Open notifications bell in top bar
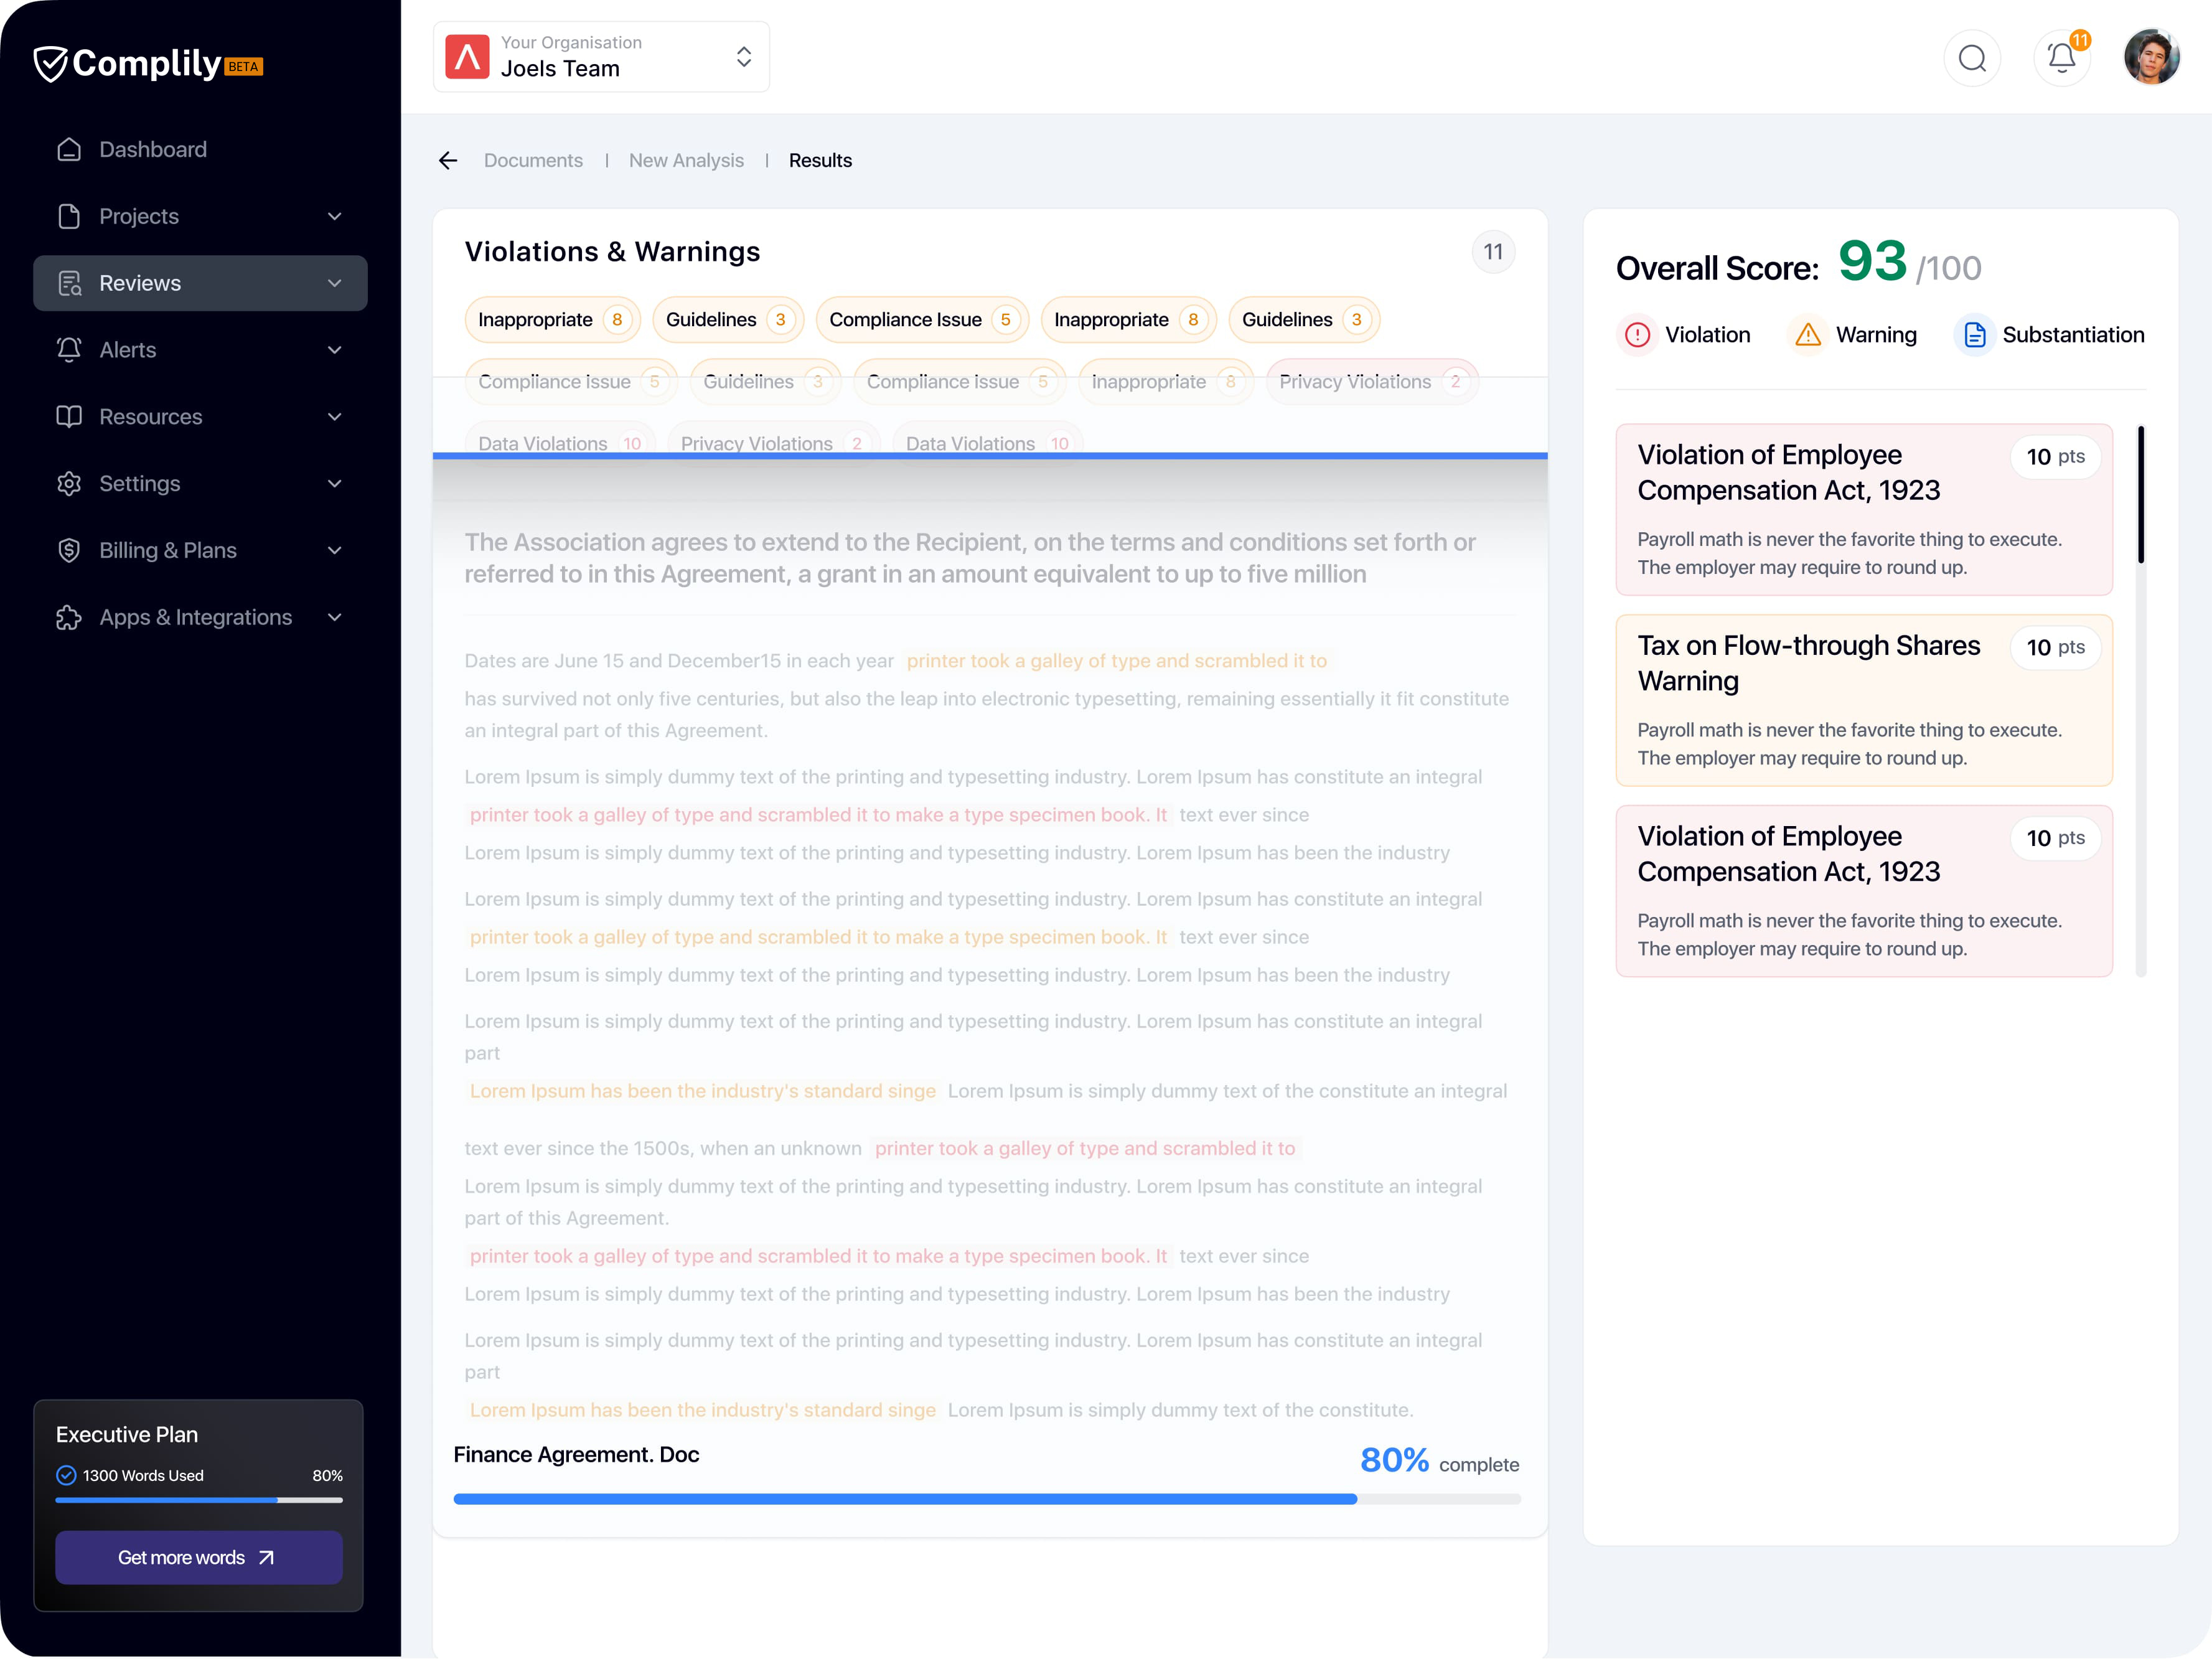The image size is (2212, 1659). tap(2061, 58)
